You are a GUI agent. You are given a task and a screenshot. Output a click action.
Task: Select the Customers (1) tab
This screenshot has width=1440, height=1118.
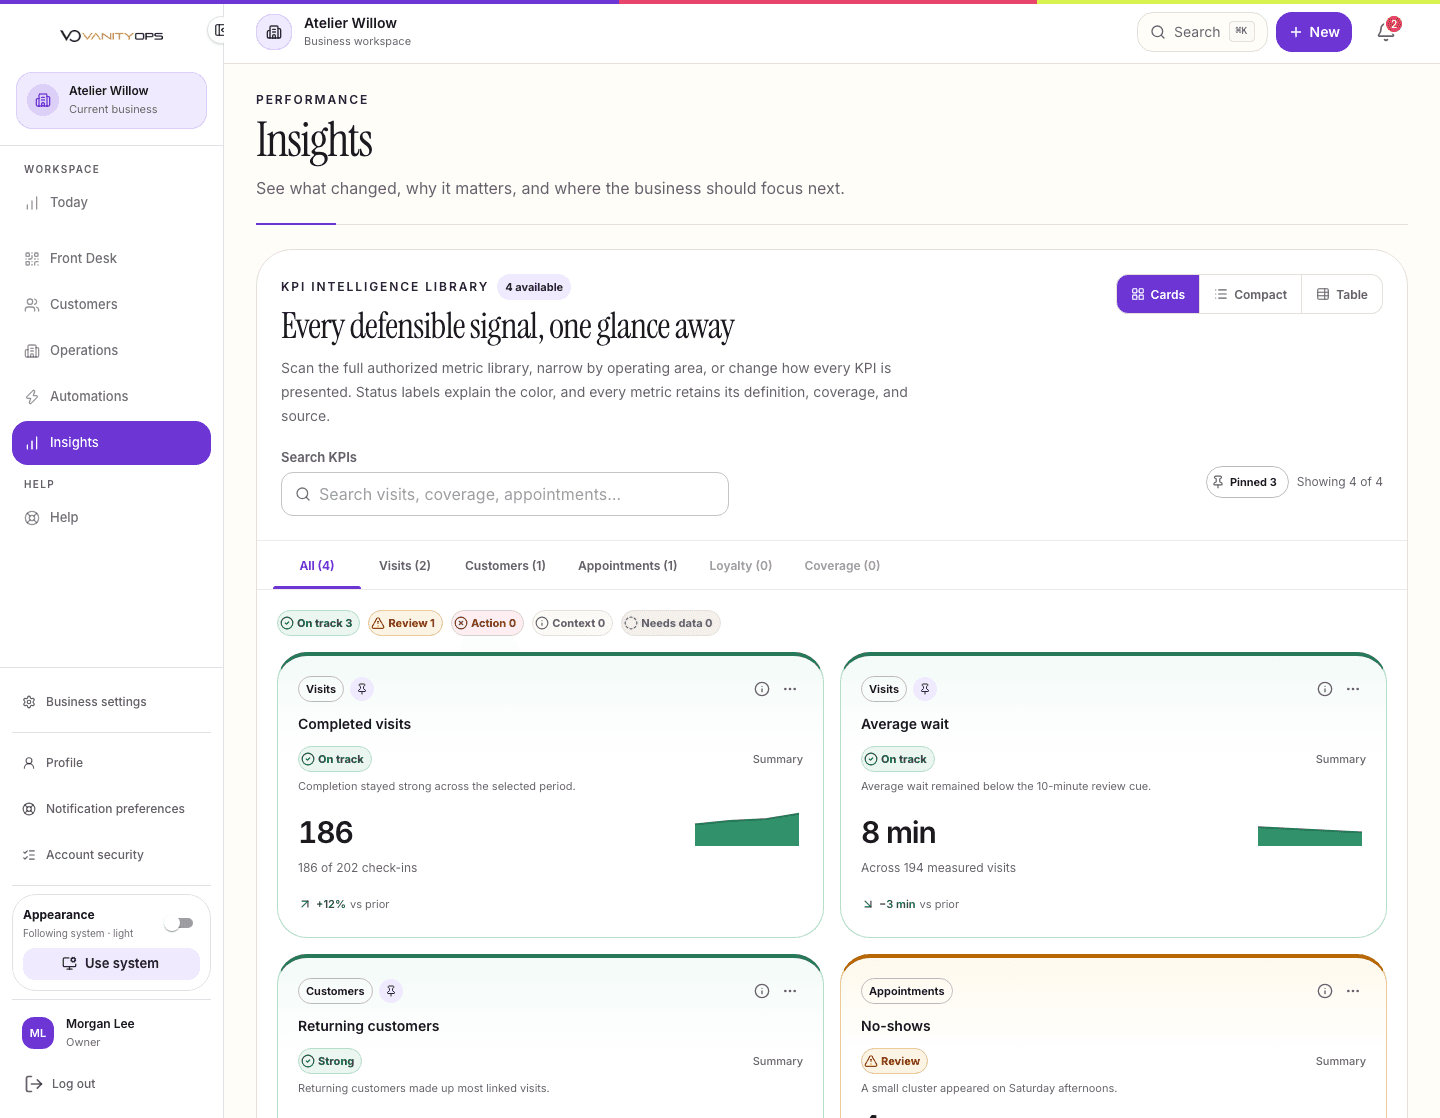point(505,566)
